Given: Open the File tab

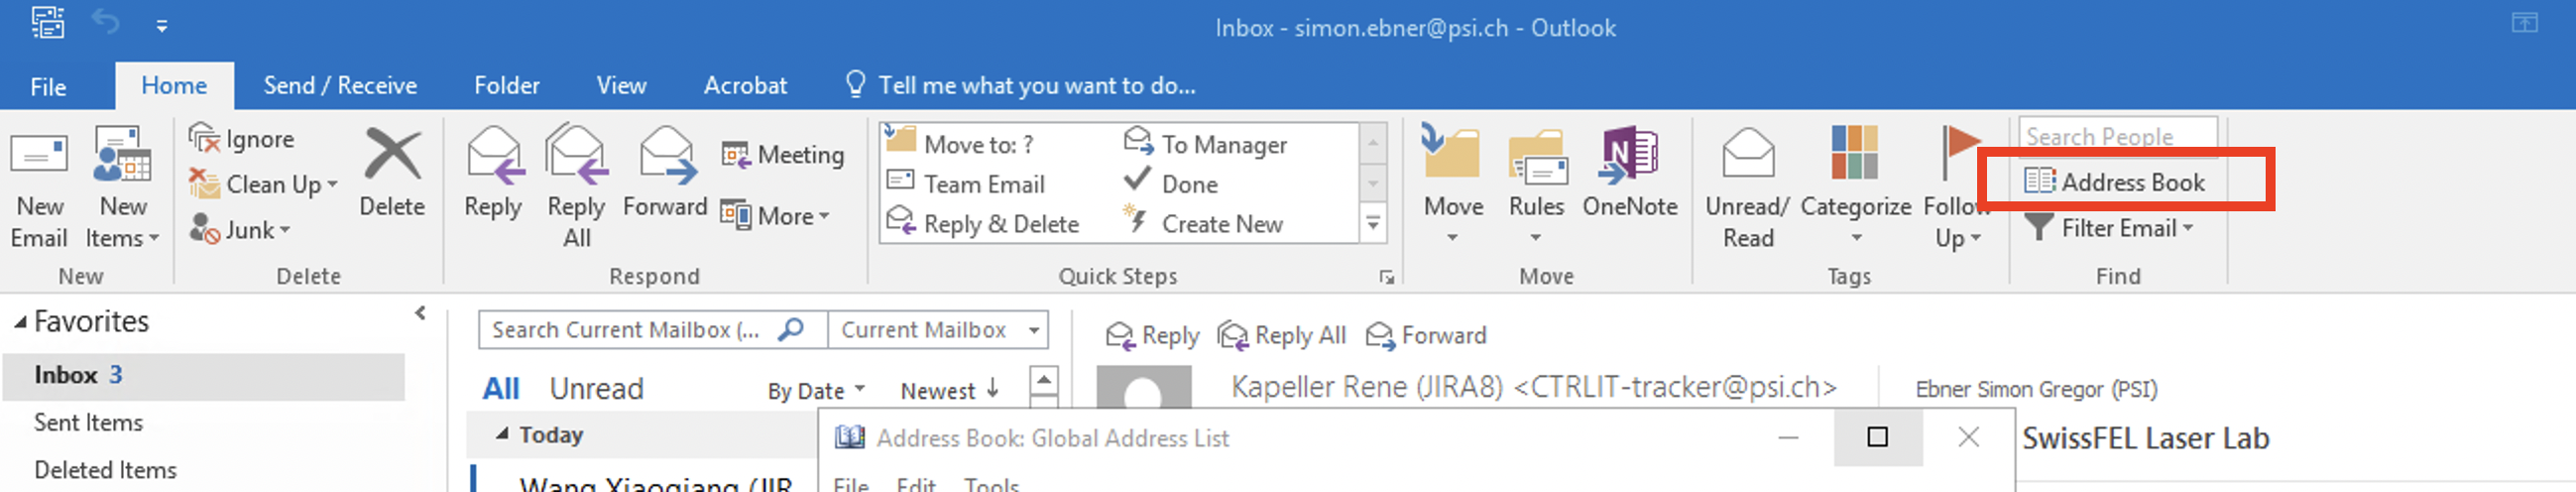Looking at the screenshot, I should click(x=48, y=87).
